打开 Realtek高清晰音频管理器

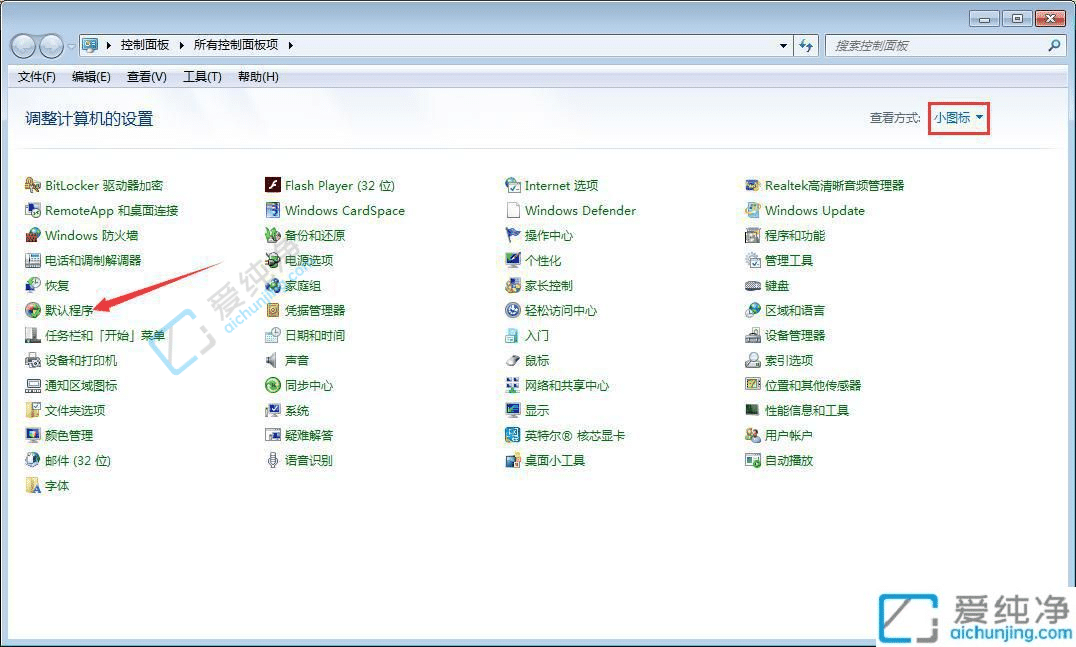pos(836,184)
